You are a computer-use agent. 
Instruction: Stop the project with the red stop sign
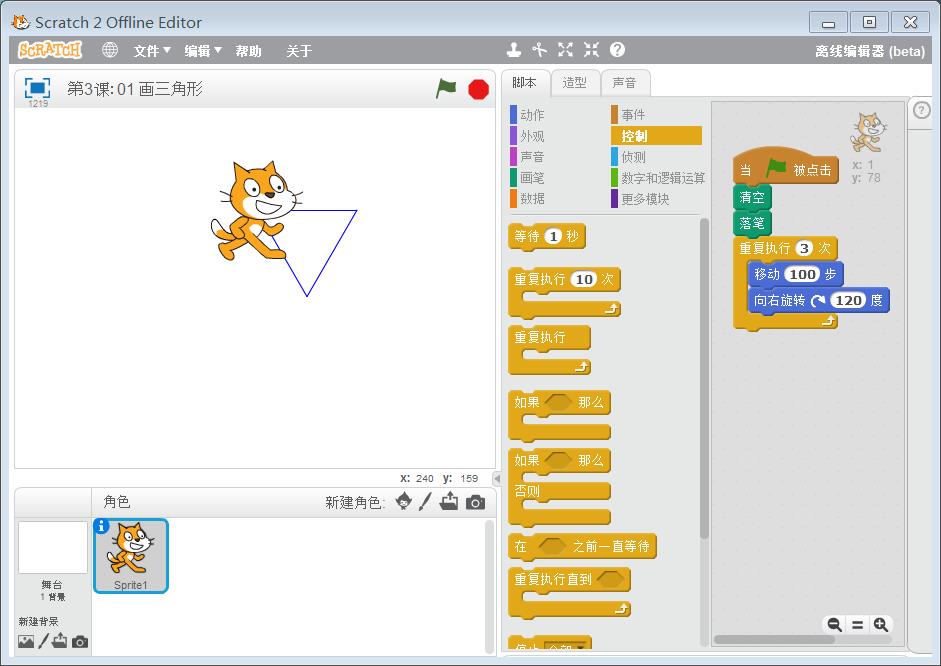tap(478, 89)
